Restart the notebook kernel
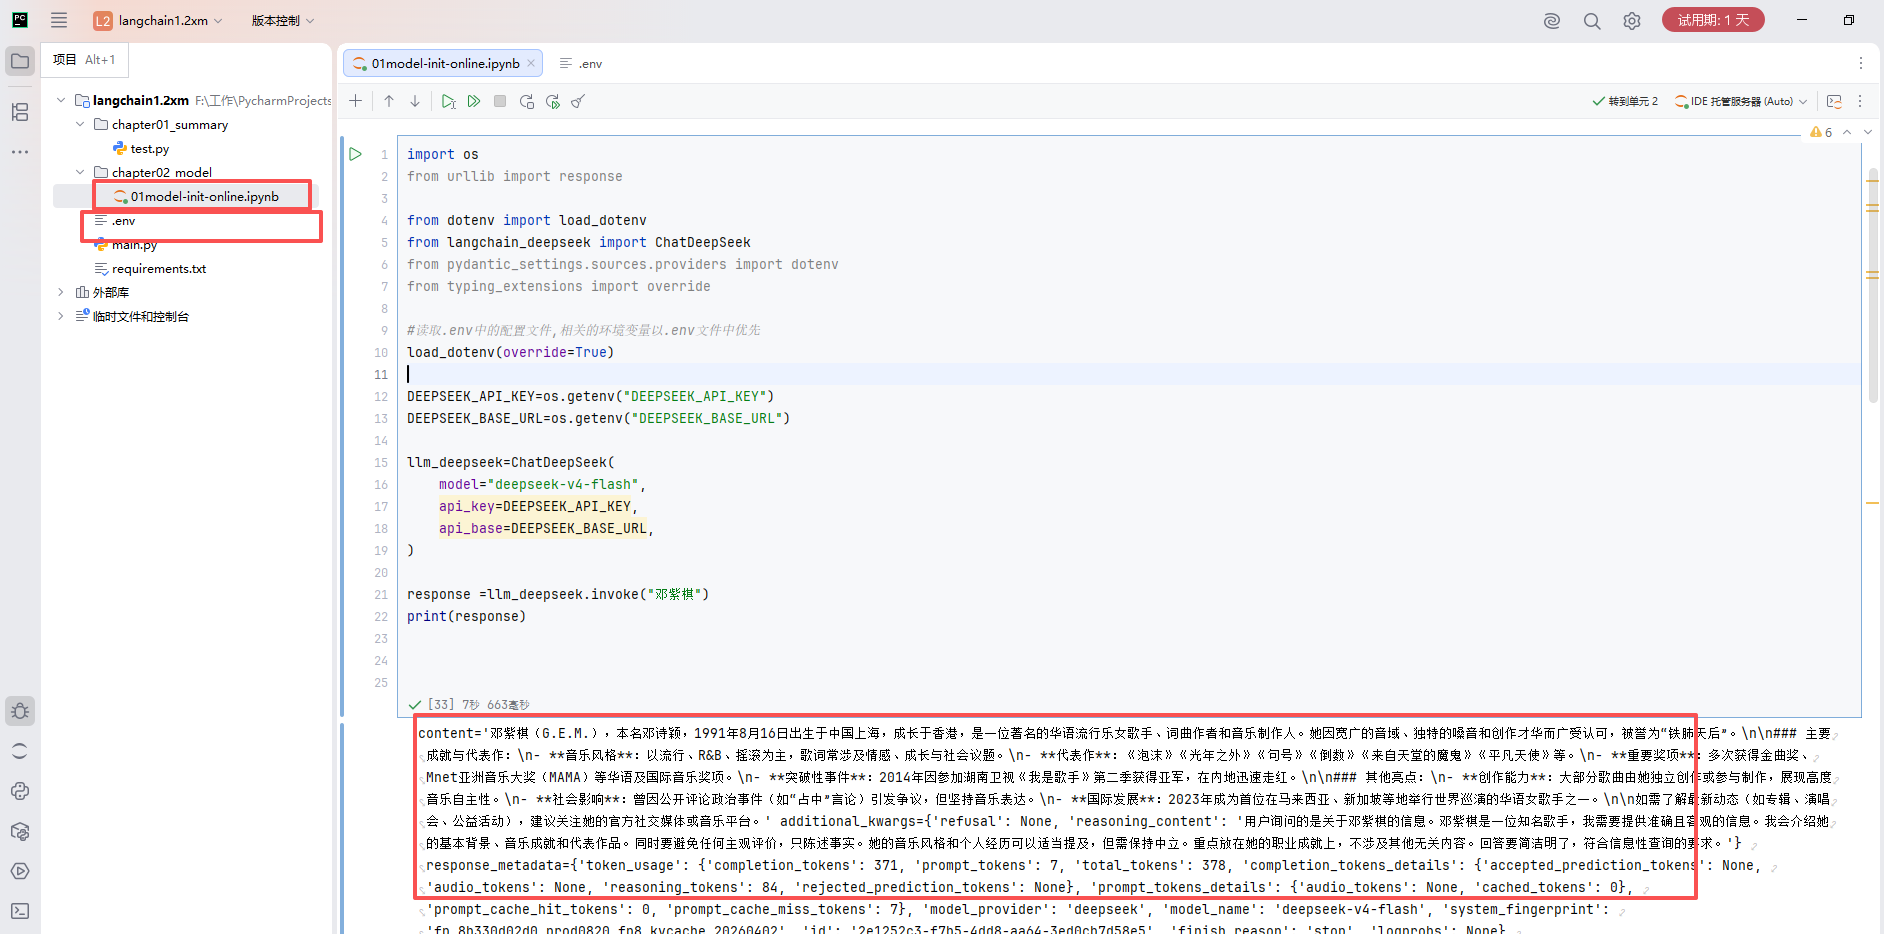Viewport: 1884px width, 934px height. 526,101
